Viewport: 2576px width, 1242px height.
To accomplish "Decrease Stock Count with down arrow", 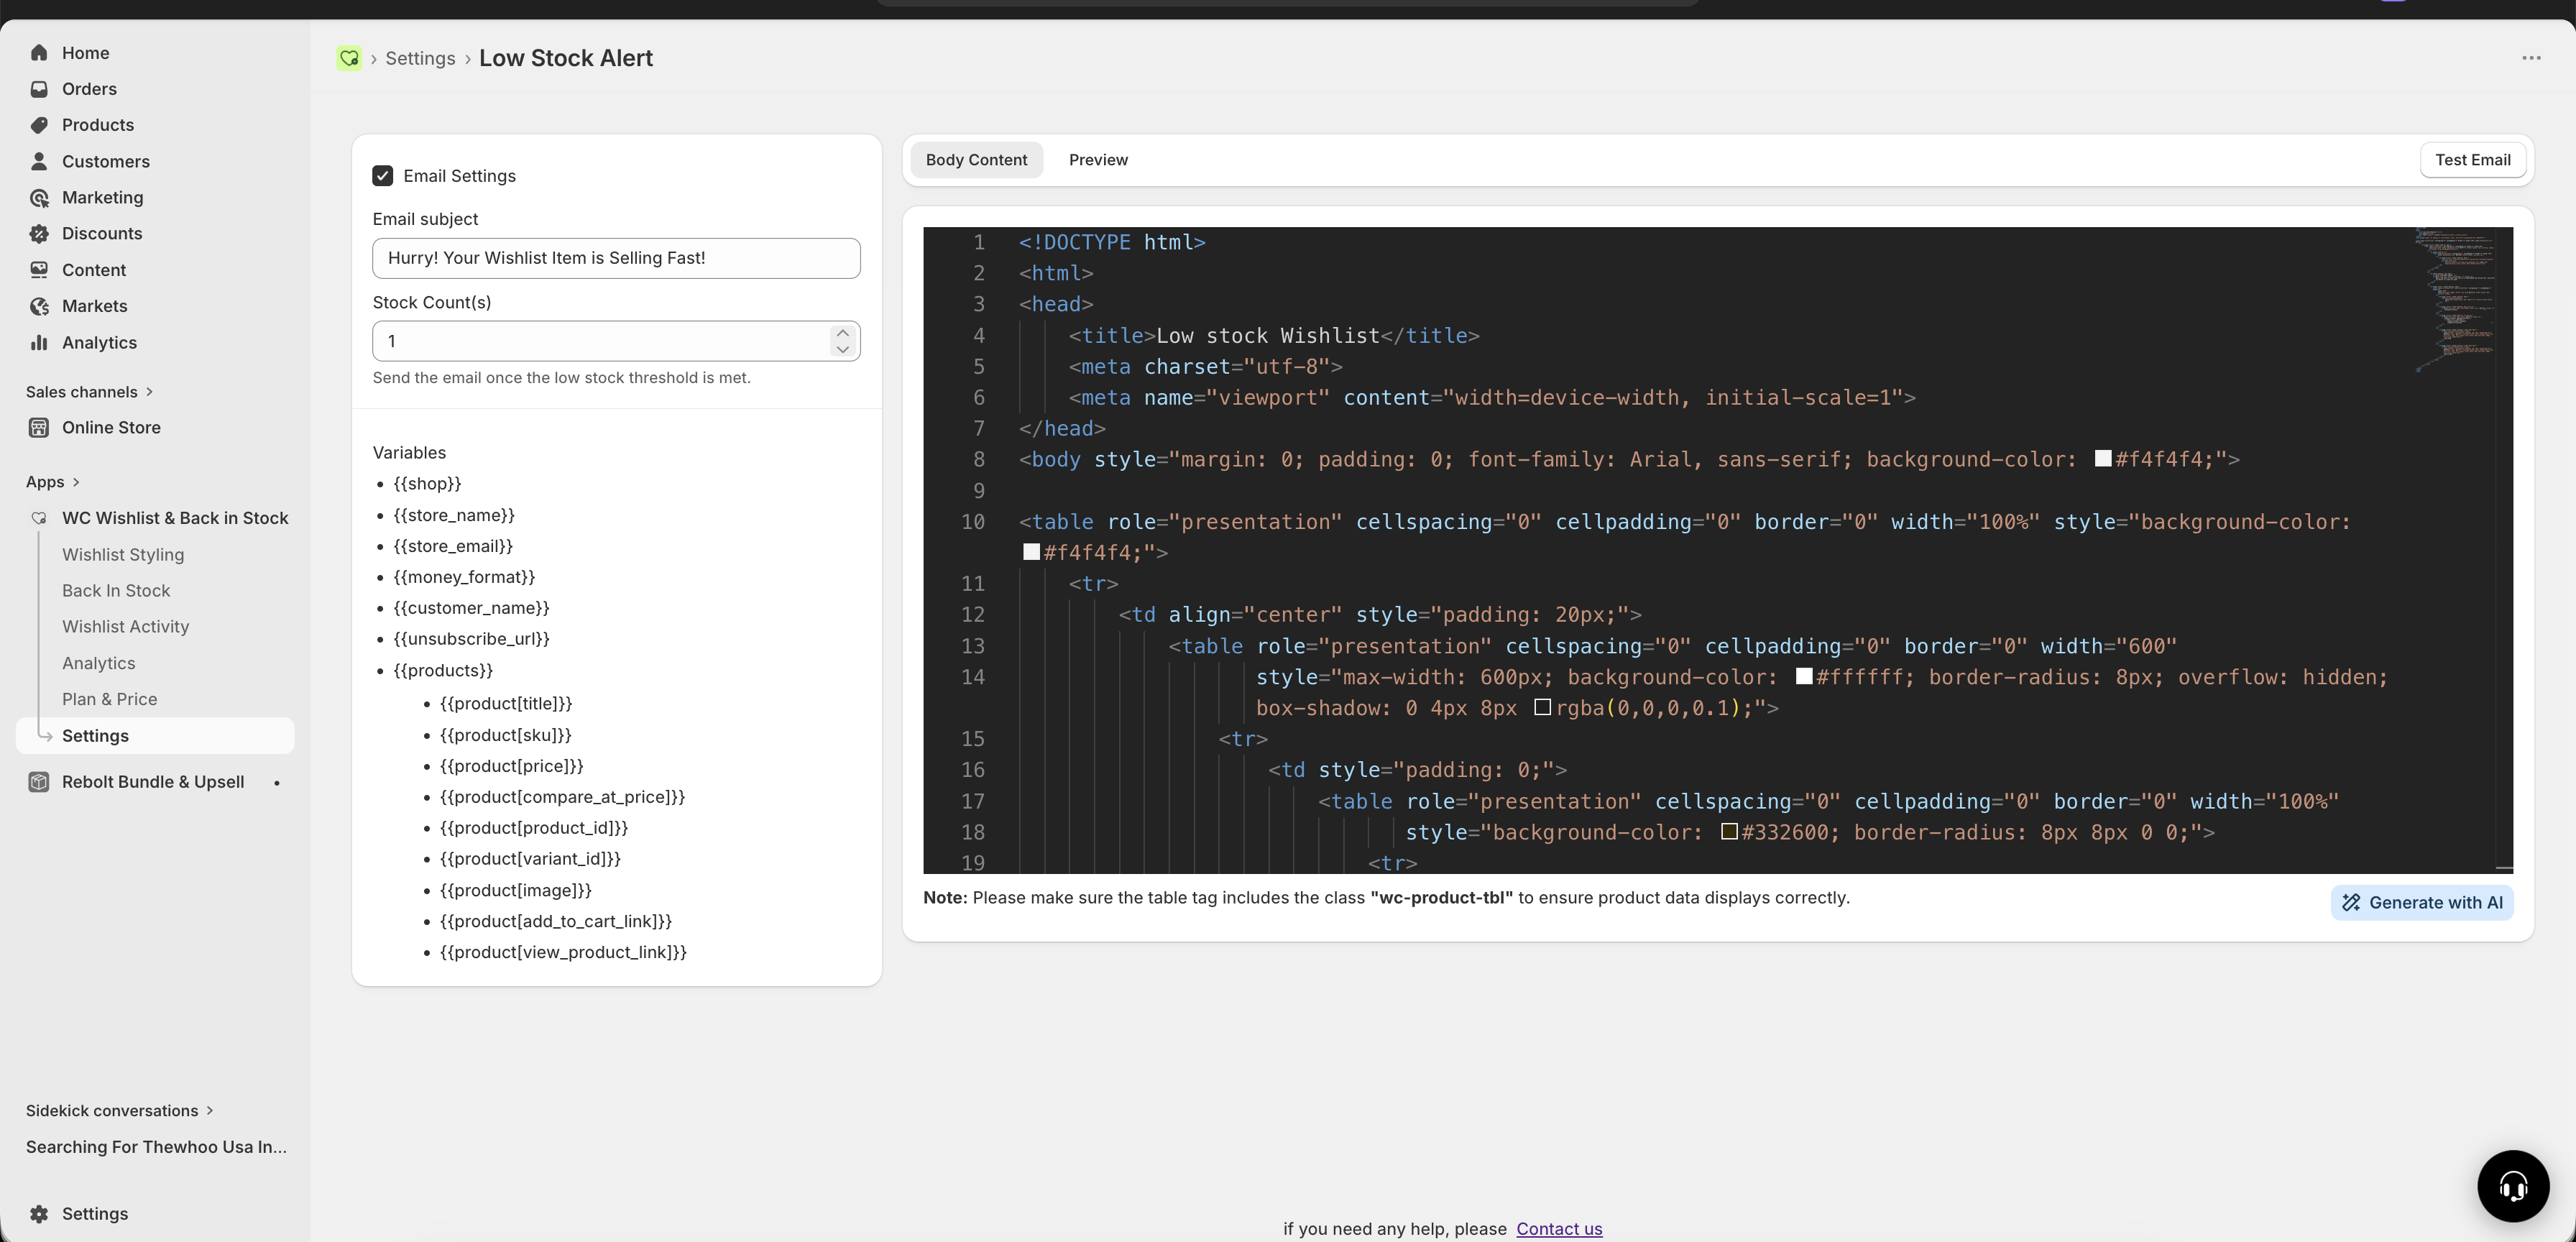I will [x=843, y=349].
